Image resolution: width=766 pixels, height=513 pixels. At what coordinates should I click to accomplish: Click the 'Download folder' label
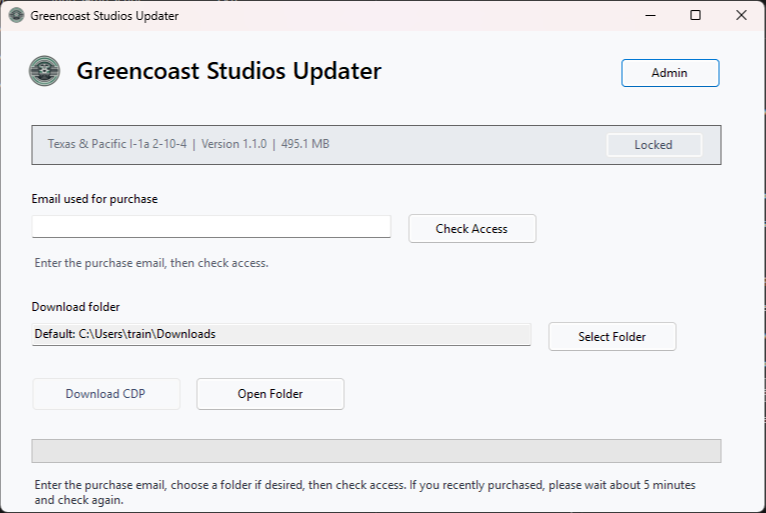tap(76, 307)
